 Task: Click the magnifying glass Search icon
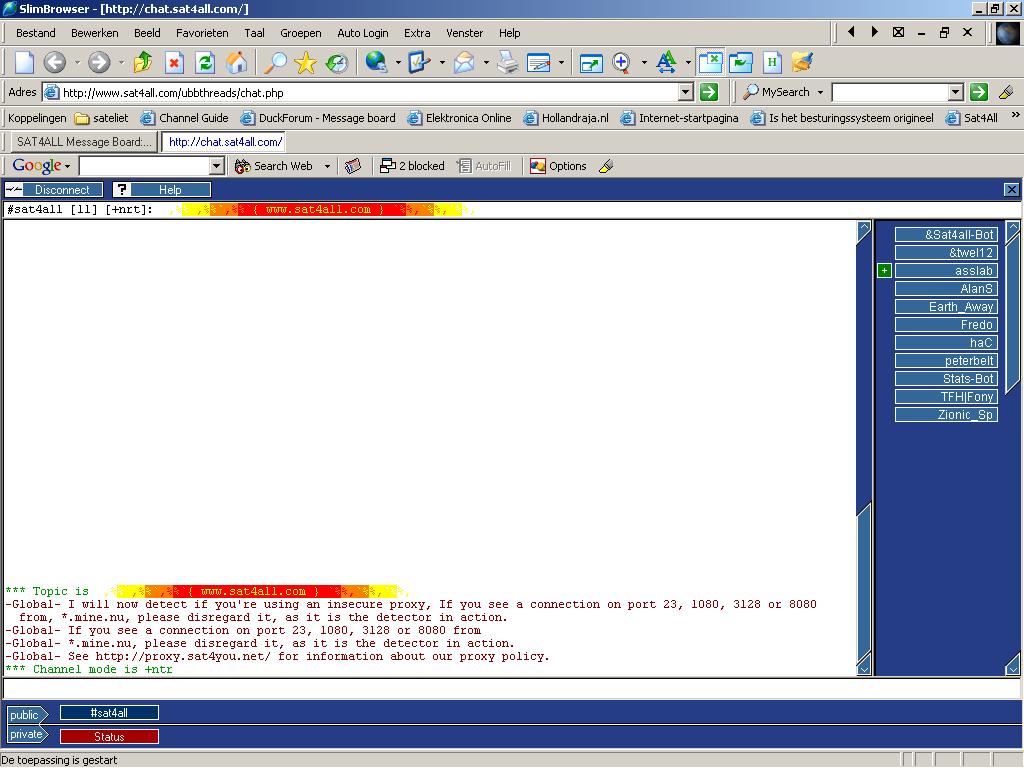click(275, 63)
